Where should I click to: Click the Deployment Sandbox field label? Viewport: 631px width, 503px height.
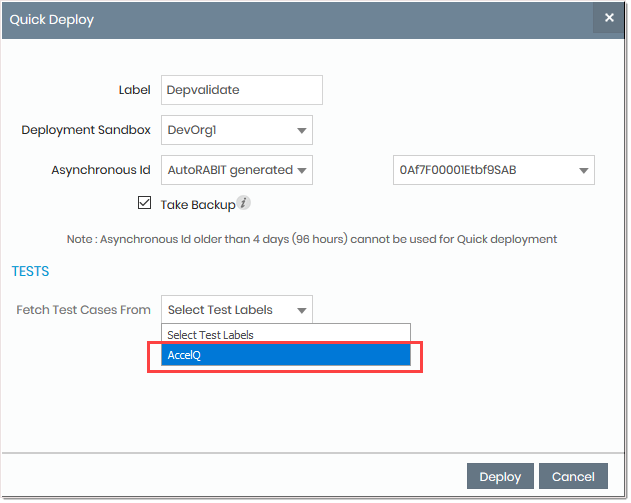[86, 130]
